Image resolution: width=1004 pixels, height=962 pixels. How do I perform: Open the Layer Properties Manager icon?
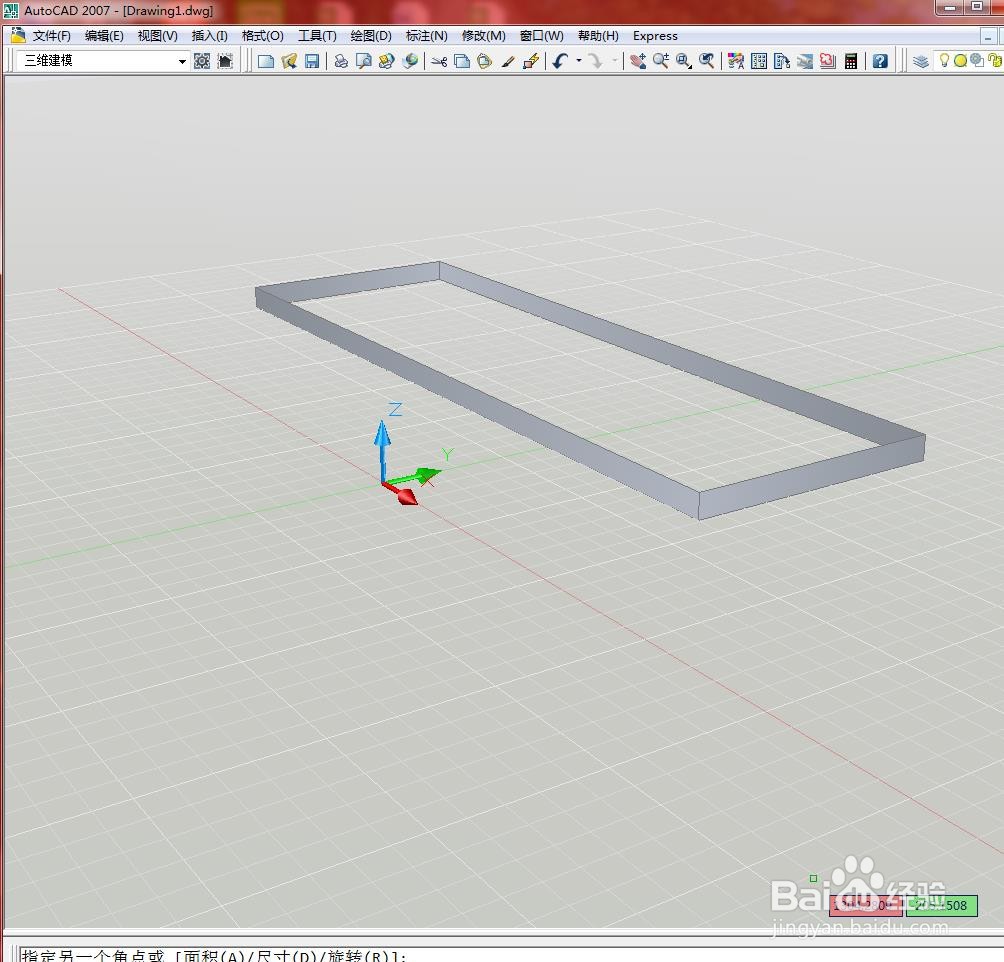(x=921, y=61)
